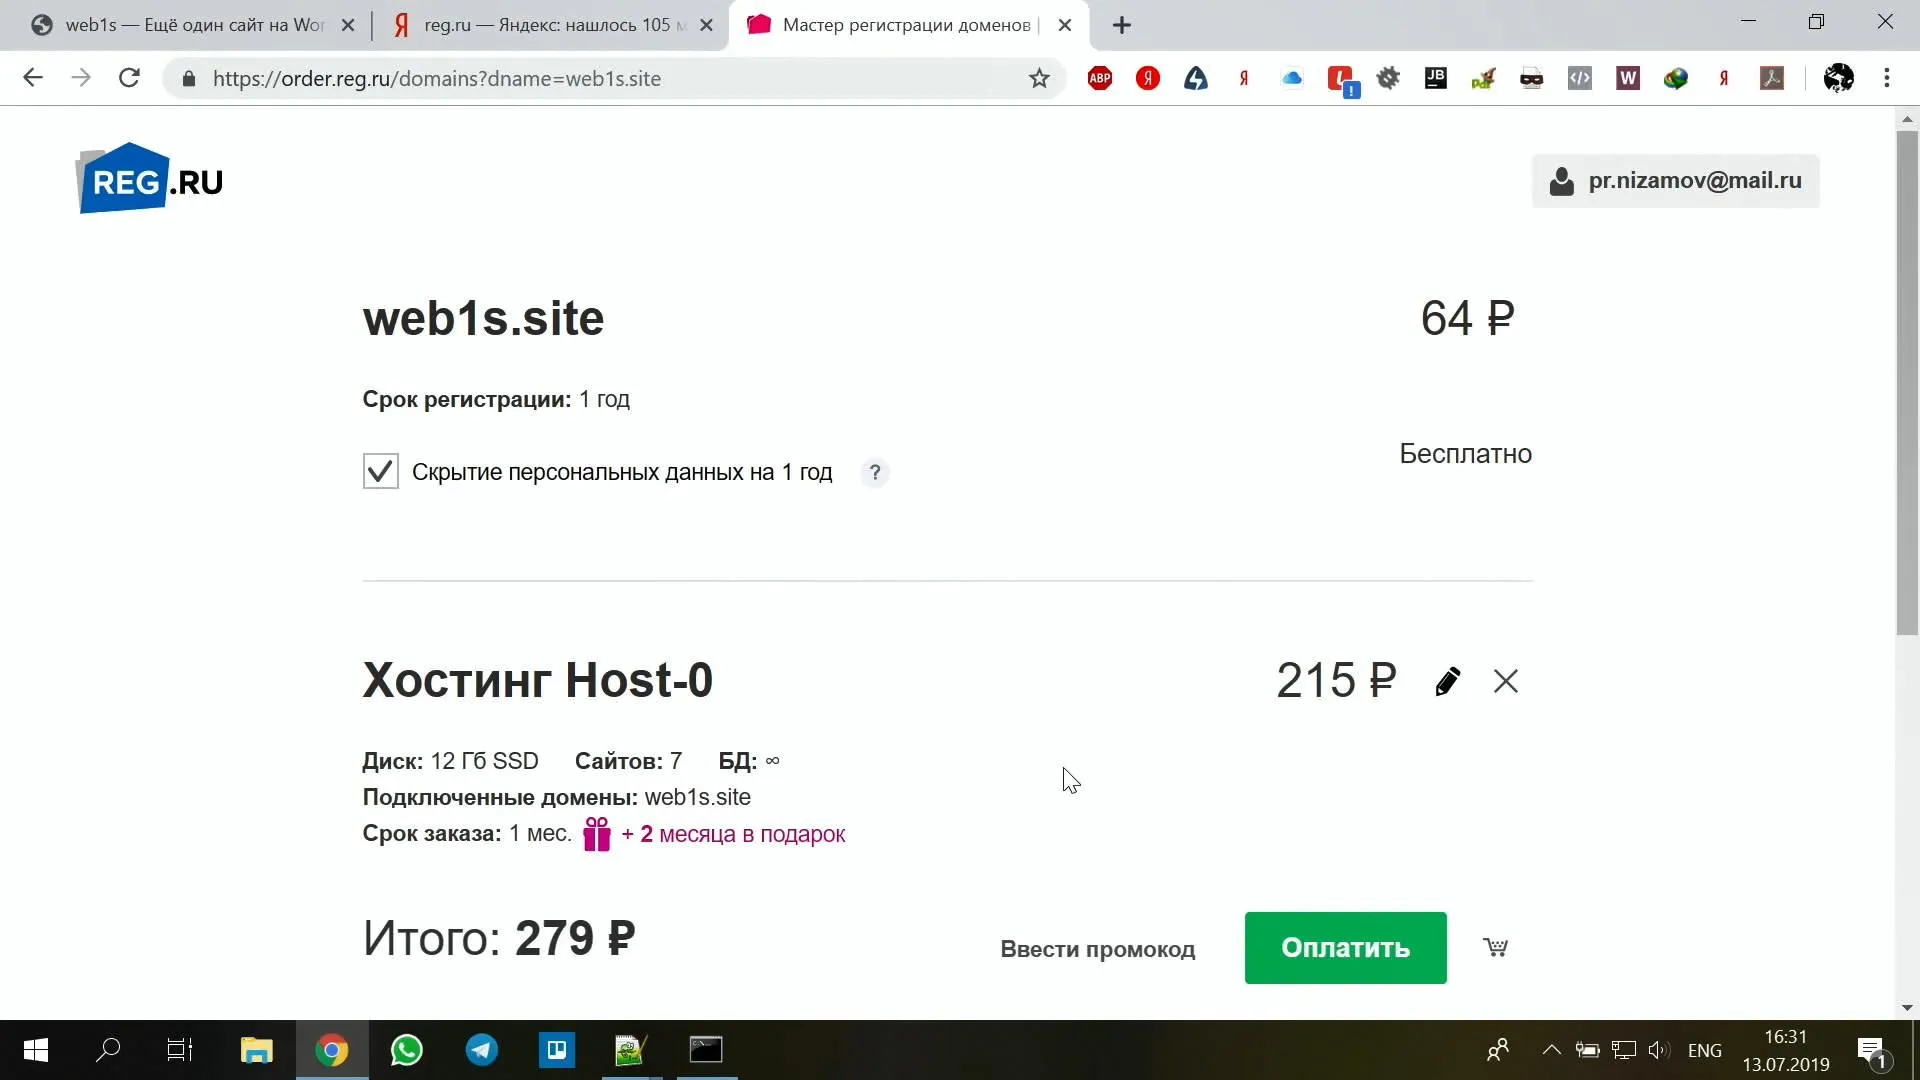Open Trello from the taskbar
1920x1080 pixels.
(557, 1050)
